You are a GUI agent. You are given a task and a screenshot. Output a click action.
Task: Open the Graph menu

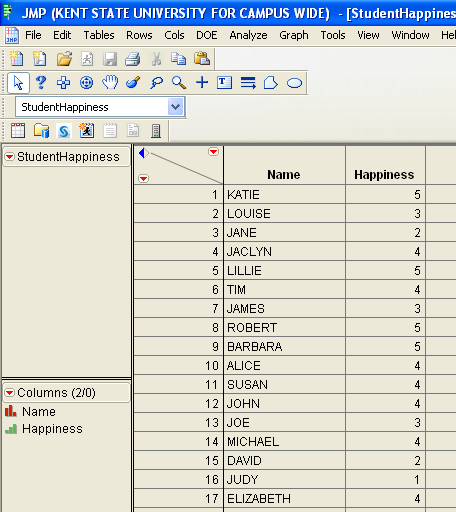pyautogui.click(x=294, y=35)
